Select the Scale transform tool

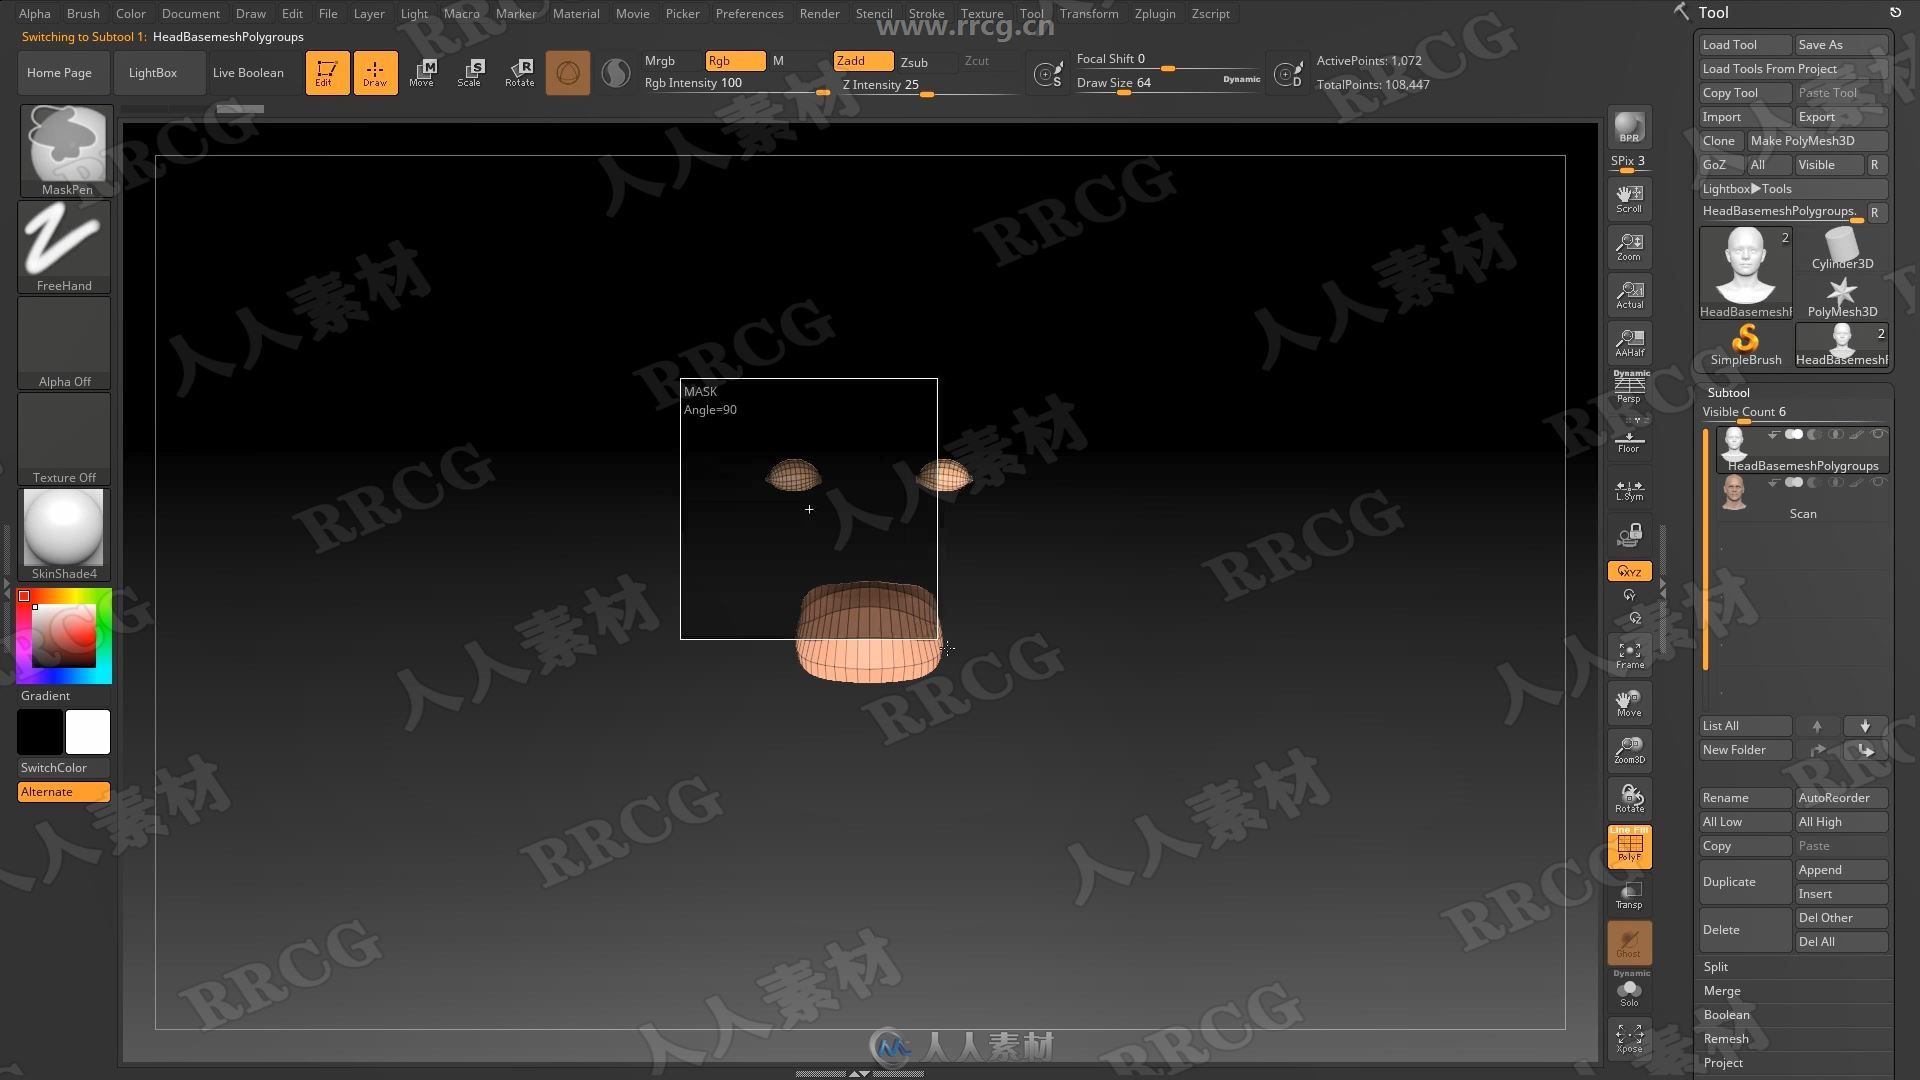(471, 73)
